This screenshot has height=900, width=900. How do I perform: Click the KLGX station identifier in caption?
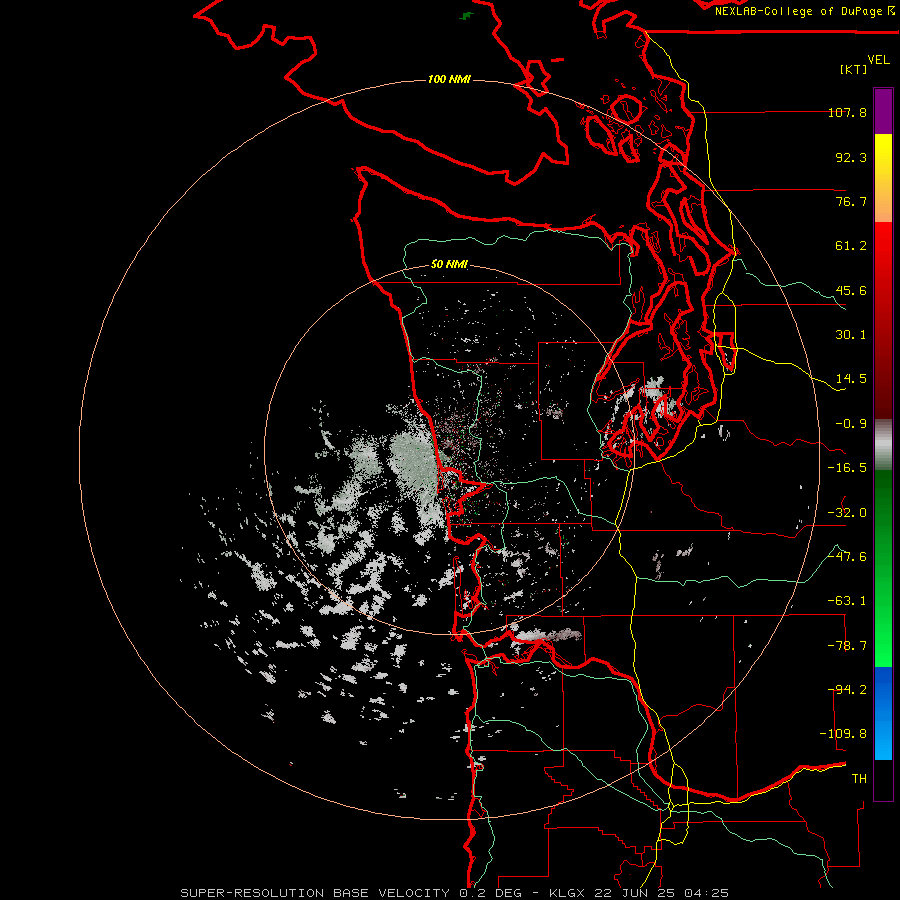[568, 893]
